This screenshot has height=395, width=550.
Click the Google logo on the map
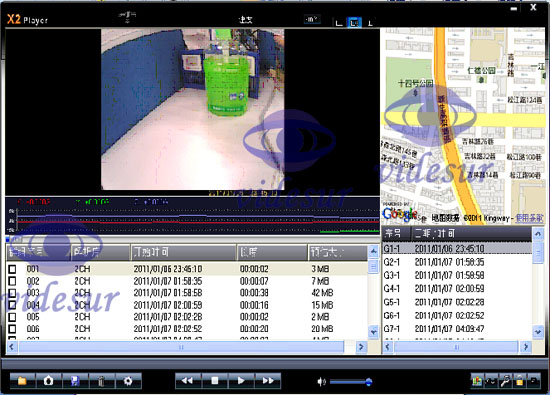coord(400,214)
